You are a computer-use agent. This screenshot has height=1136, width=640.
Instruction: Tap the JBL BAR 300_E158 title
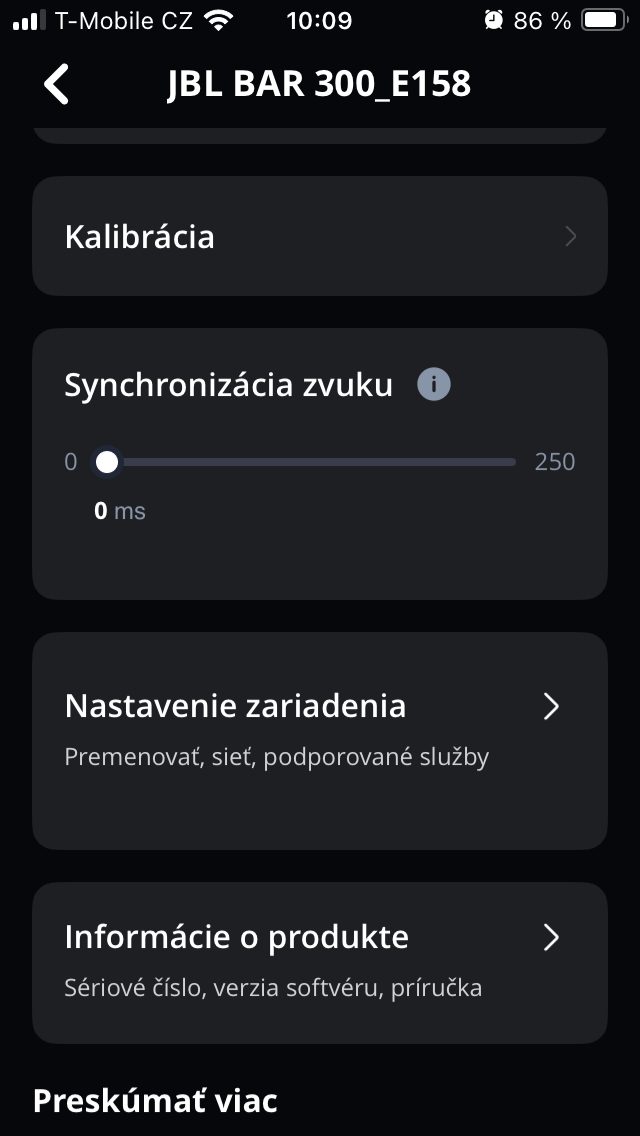coord(319,85)
